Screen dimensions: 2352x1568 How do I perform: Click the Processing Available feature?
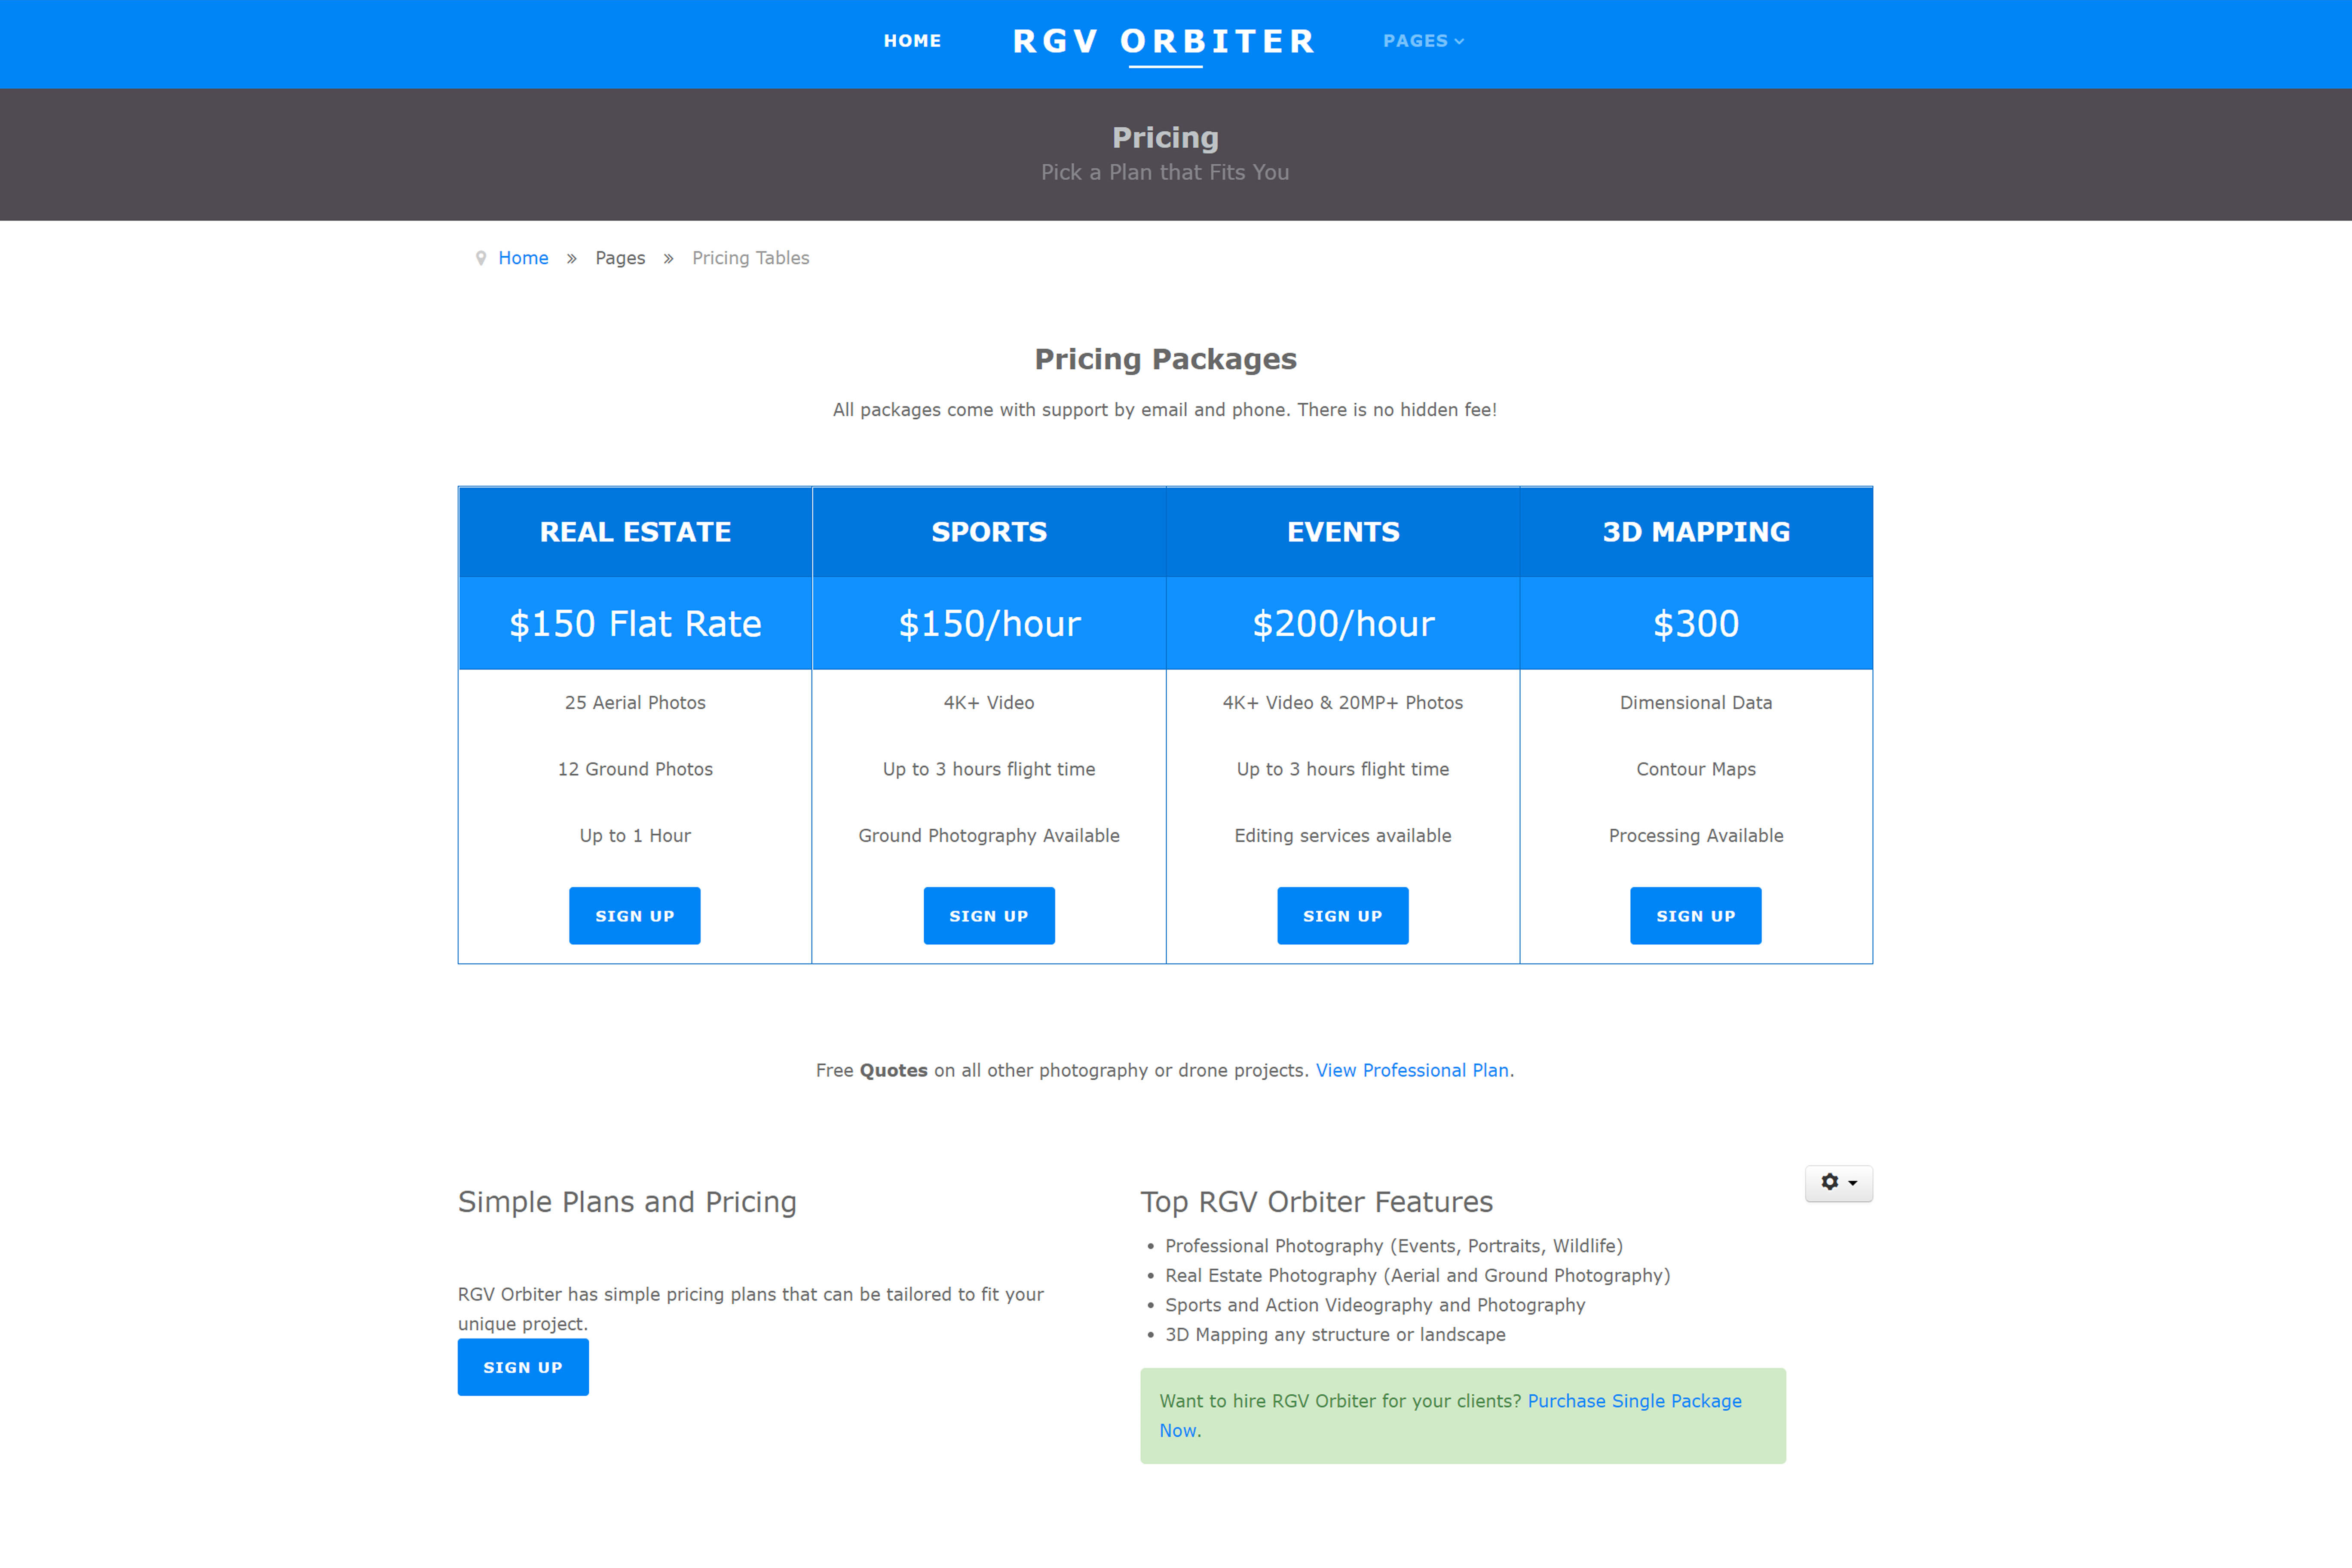(1696, 836)
